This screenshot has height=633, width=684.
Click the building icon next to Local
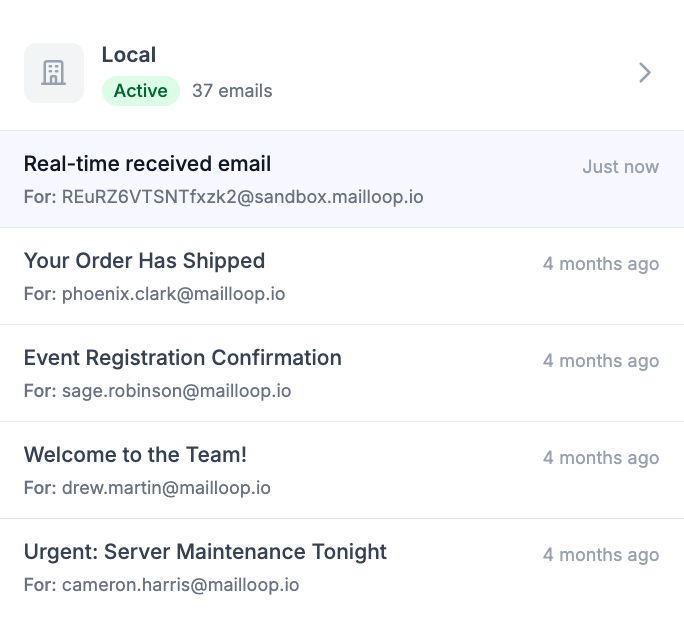[x=53, y=73]
